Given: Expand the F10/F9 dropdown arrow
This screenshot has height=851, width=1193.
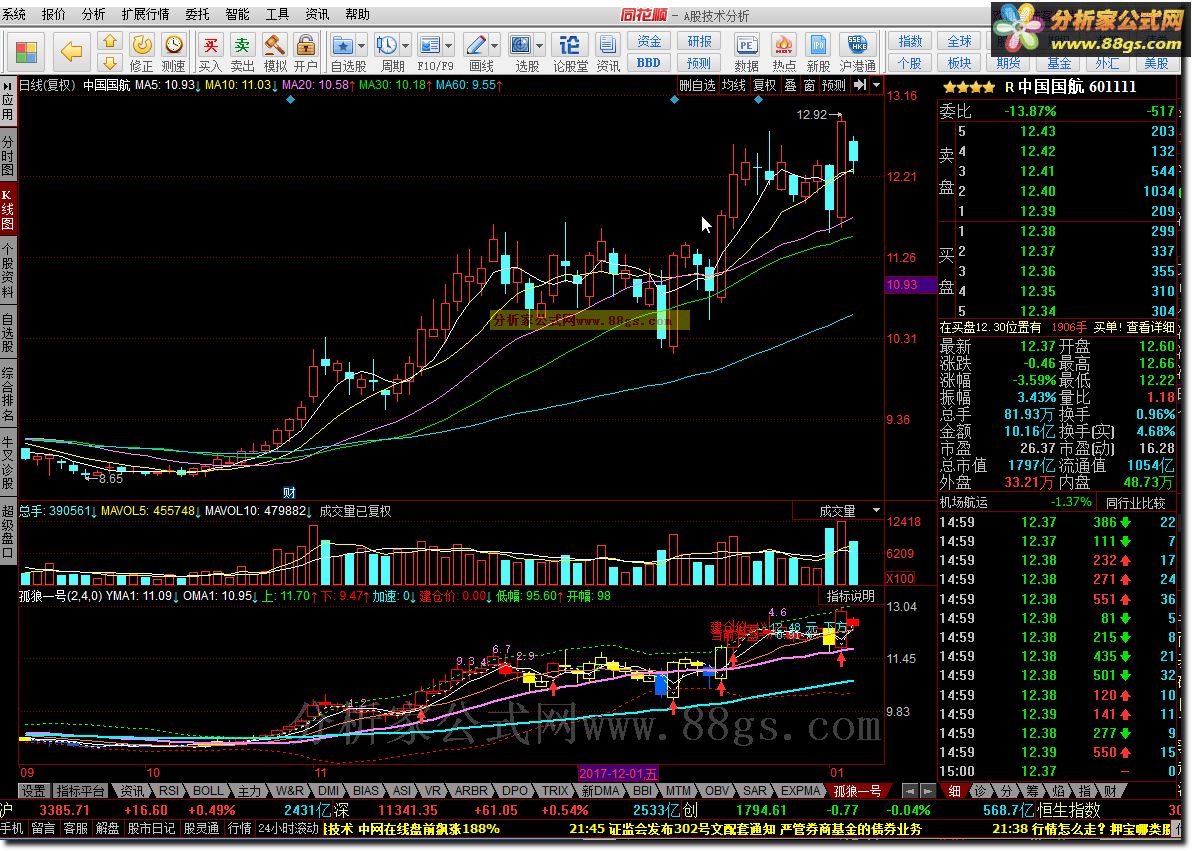Looking at the screenshot, I should 449,45.
